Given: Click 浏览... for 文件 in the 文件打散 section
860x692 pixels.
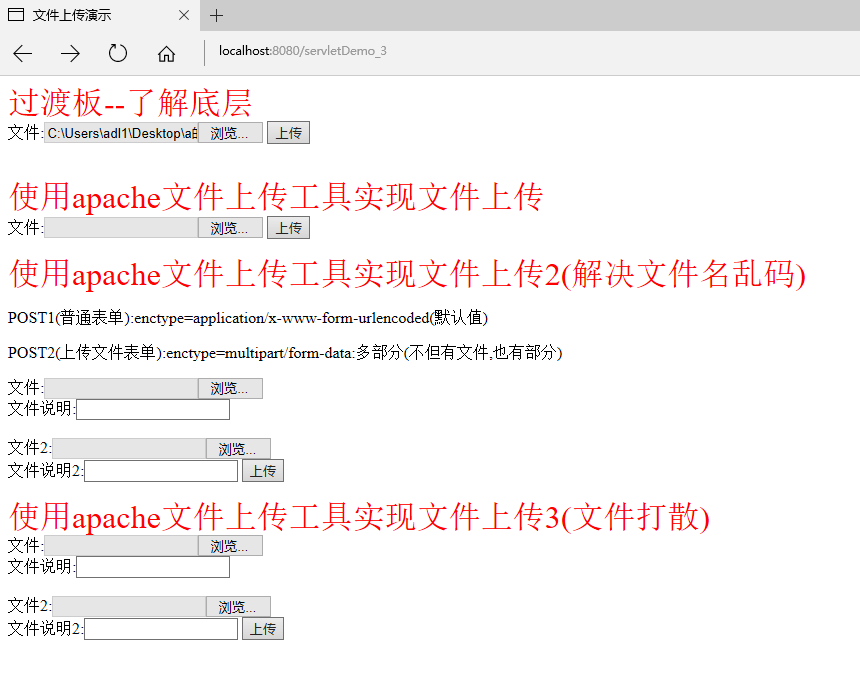Looking at the screenshot, I should [230, 546].
